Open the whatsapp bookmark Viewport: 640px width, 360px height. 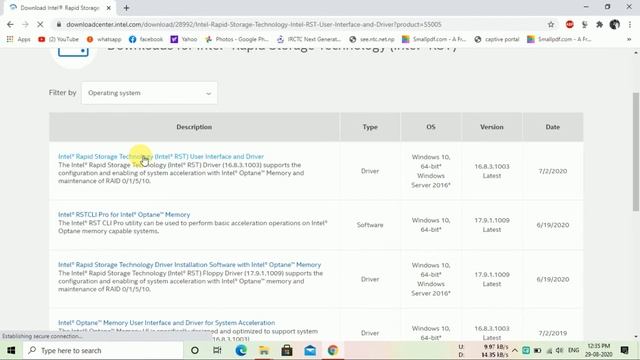pyautogui.click(x=104, y=39)
